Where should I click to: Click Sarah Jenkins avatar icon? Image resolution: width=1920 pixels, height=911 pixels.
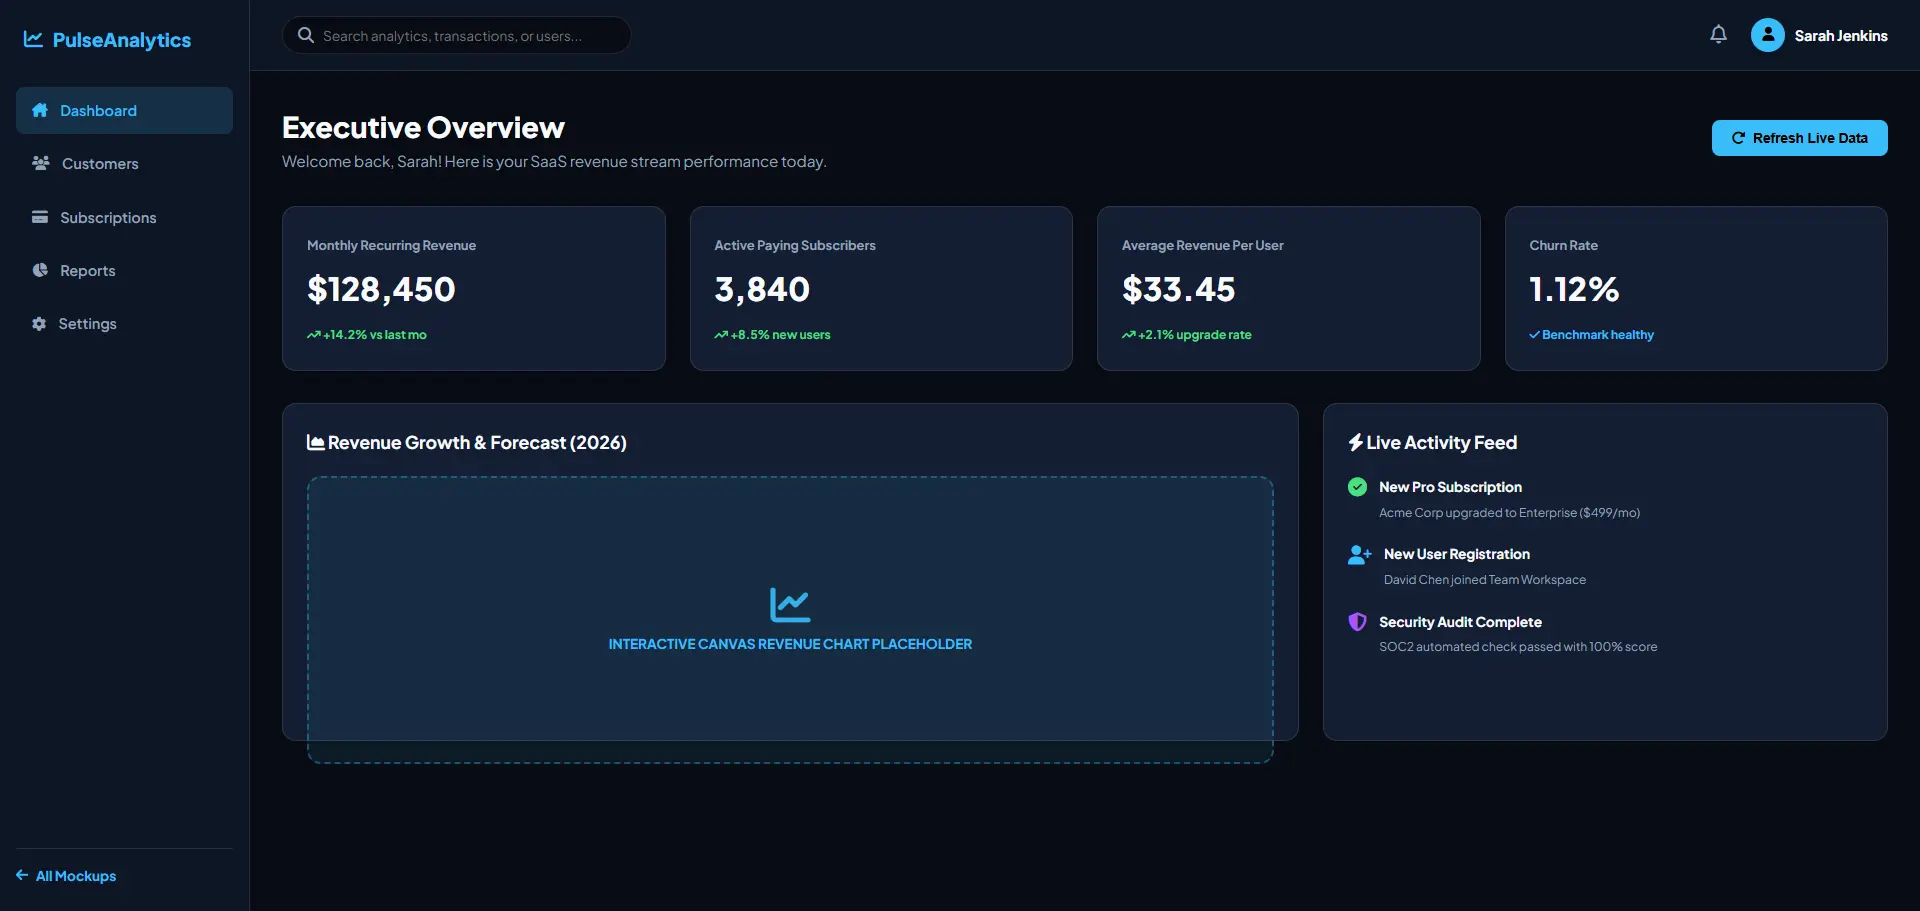pos(1767,35)
